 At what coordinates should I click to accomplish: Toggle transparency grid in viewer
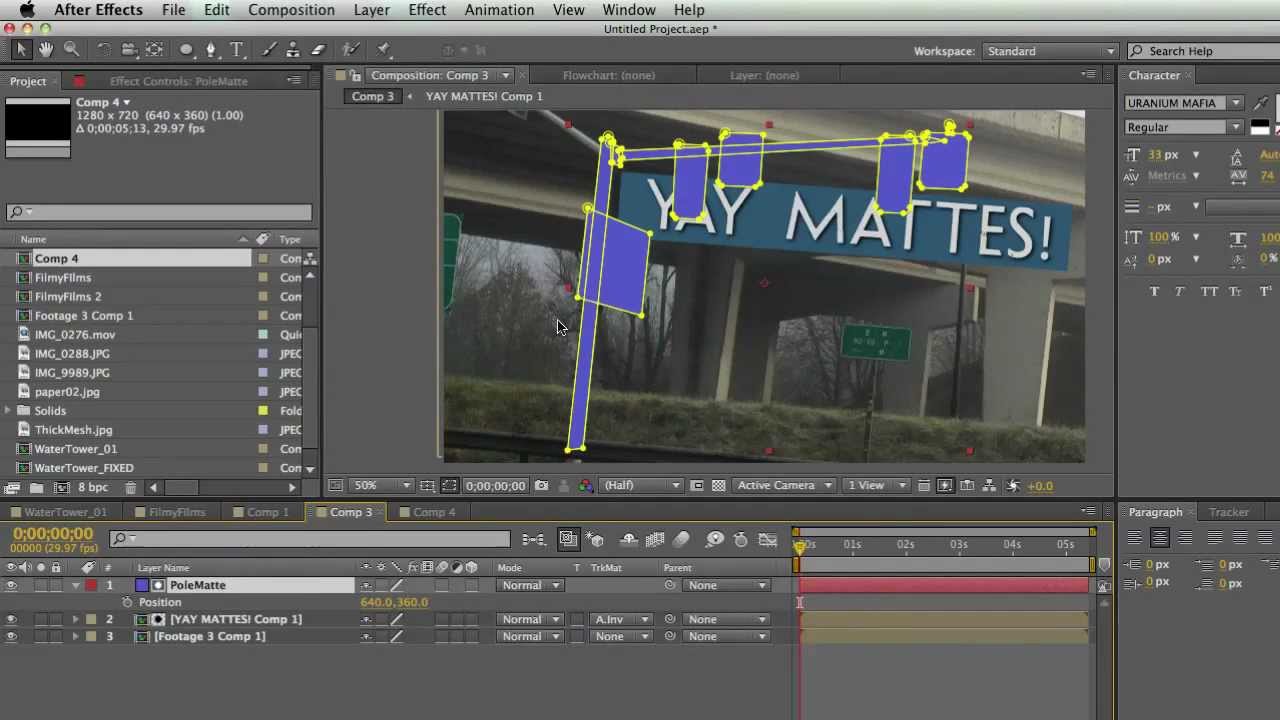(x=718, y=486)
